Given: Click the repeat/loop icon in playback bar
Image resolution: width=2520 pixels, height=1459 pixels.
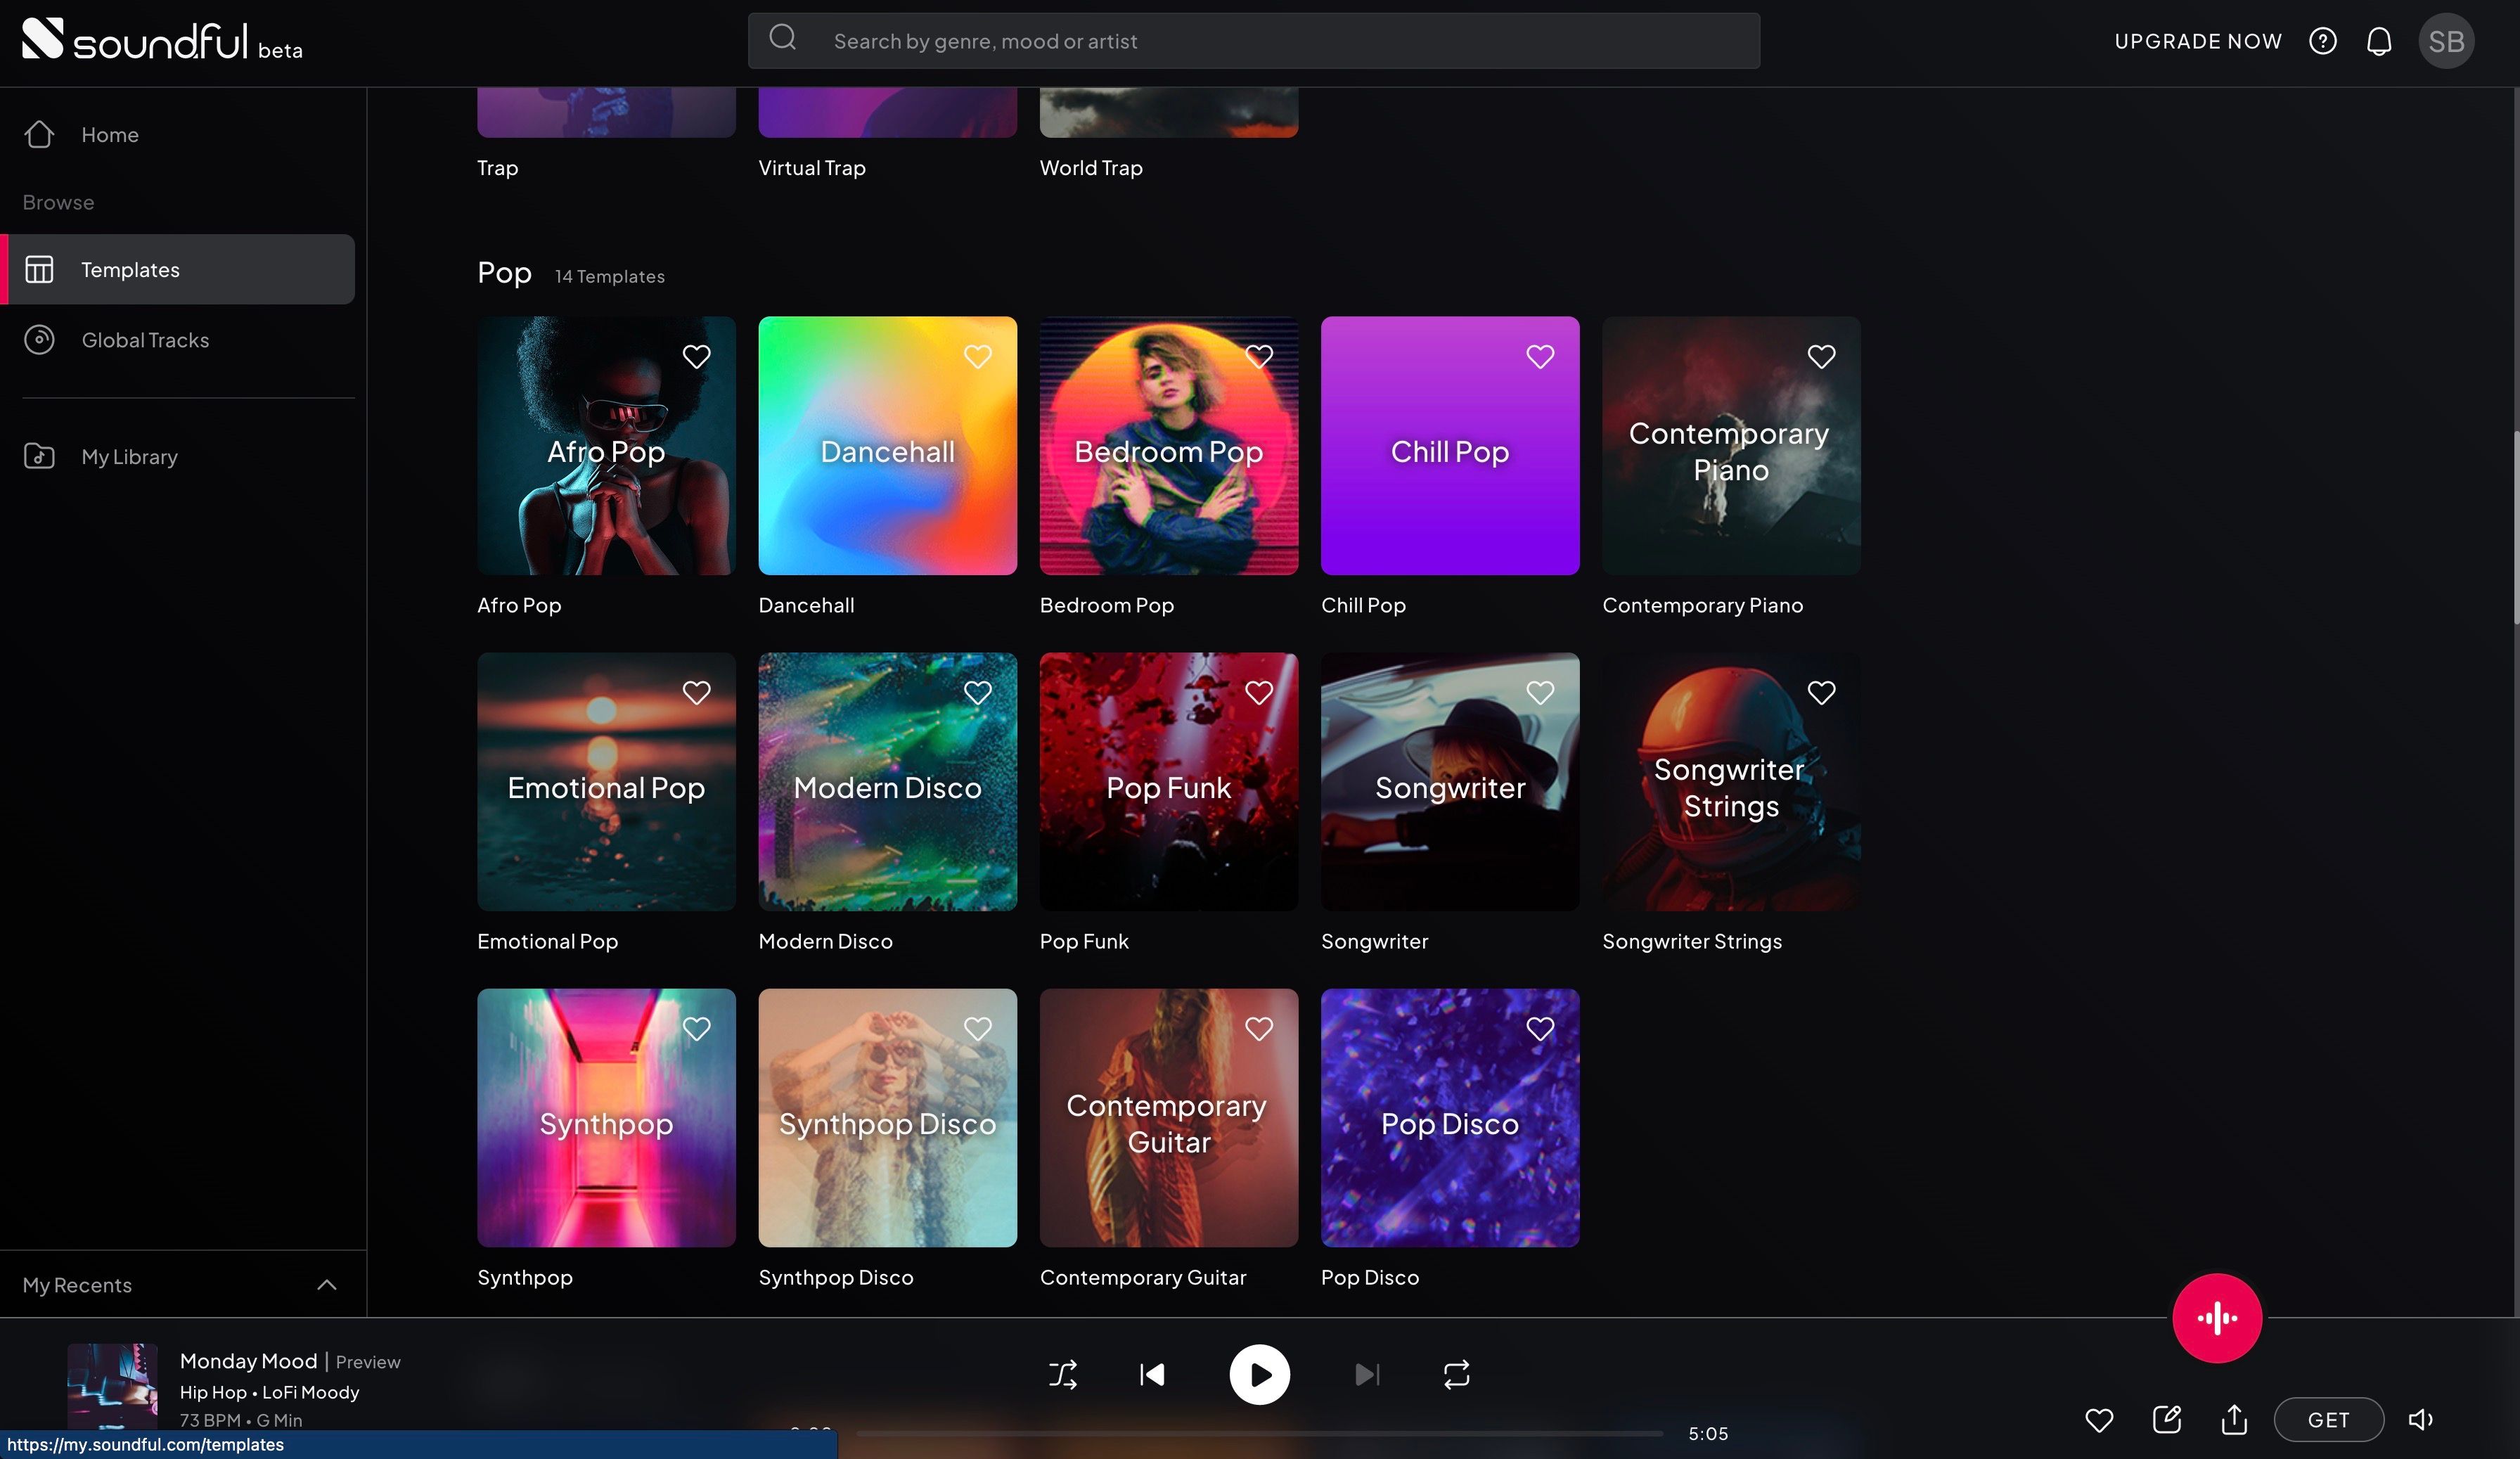Looking at the screenshot, I should [x=1455, y=1375].
